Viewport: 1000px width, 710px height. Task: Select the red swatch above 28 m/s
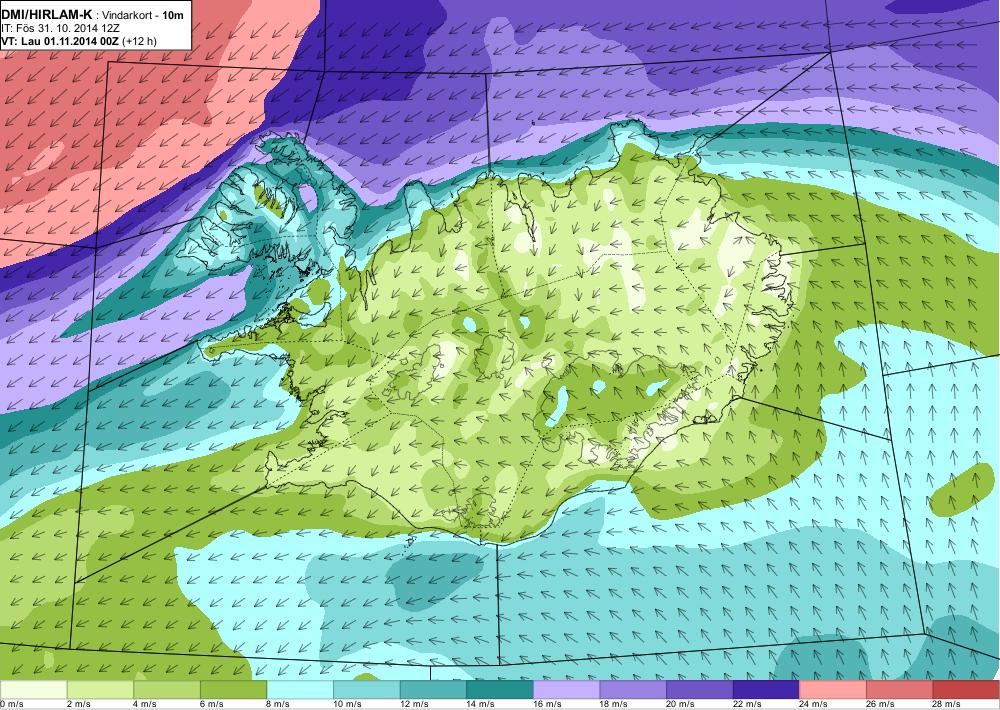coord(966,690)
